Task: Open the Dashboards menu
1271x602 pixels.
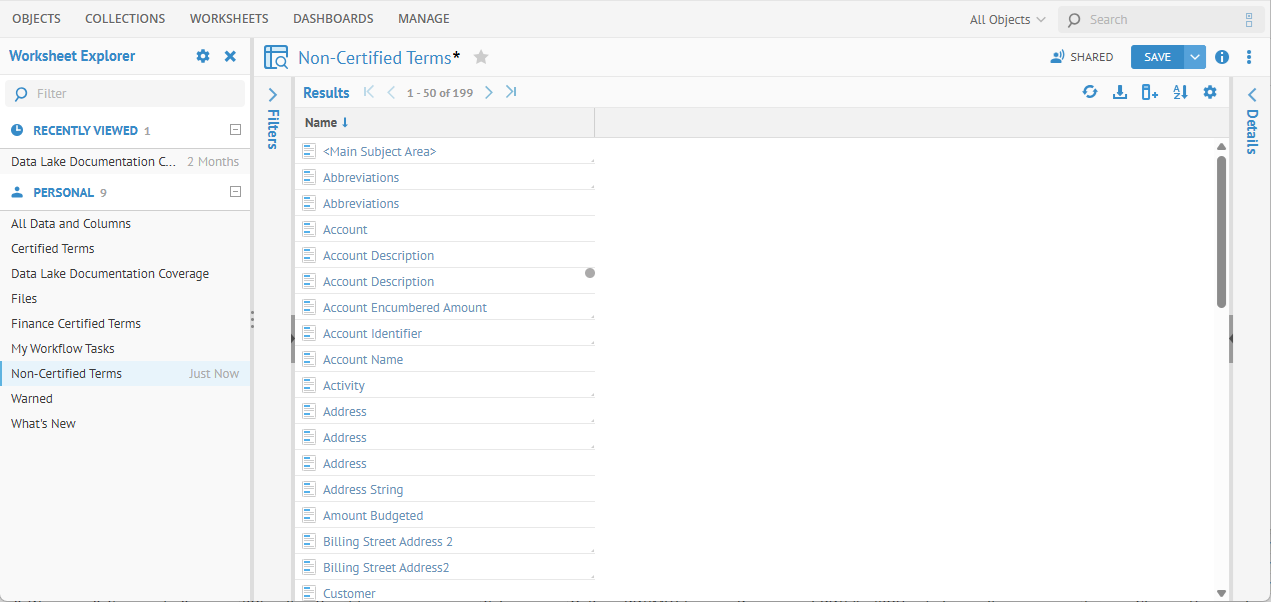Action: coord(333,19)
